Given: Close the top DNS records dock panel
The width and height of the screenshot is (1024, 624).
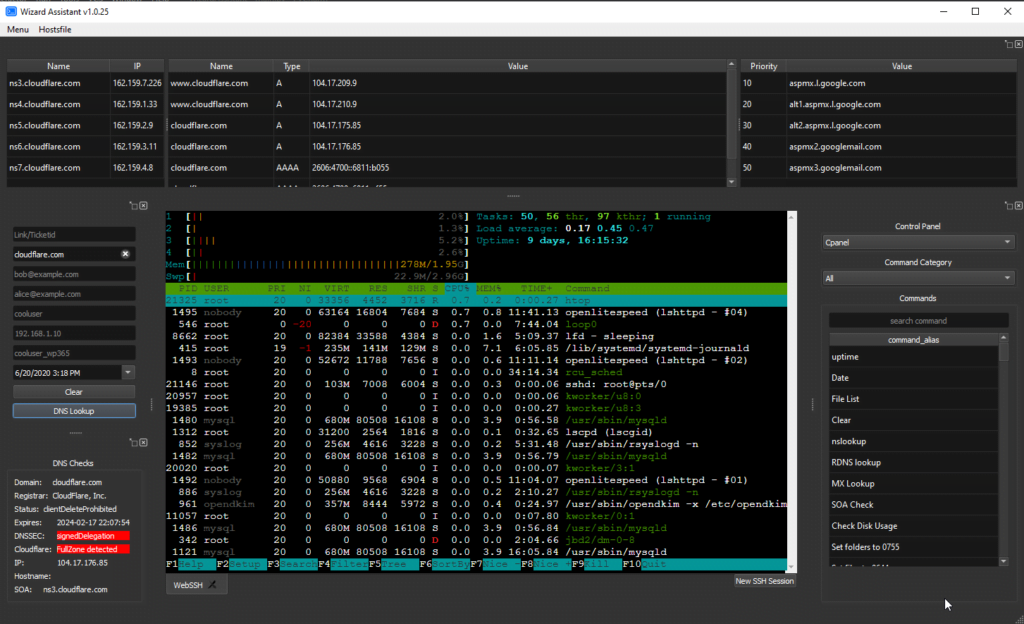Looking at the screenshot, I should click(x=1019, y=44).
